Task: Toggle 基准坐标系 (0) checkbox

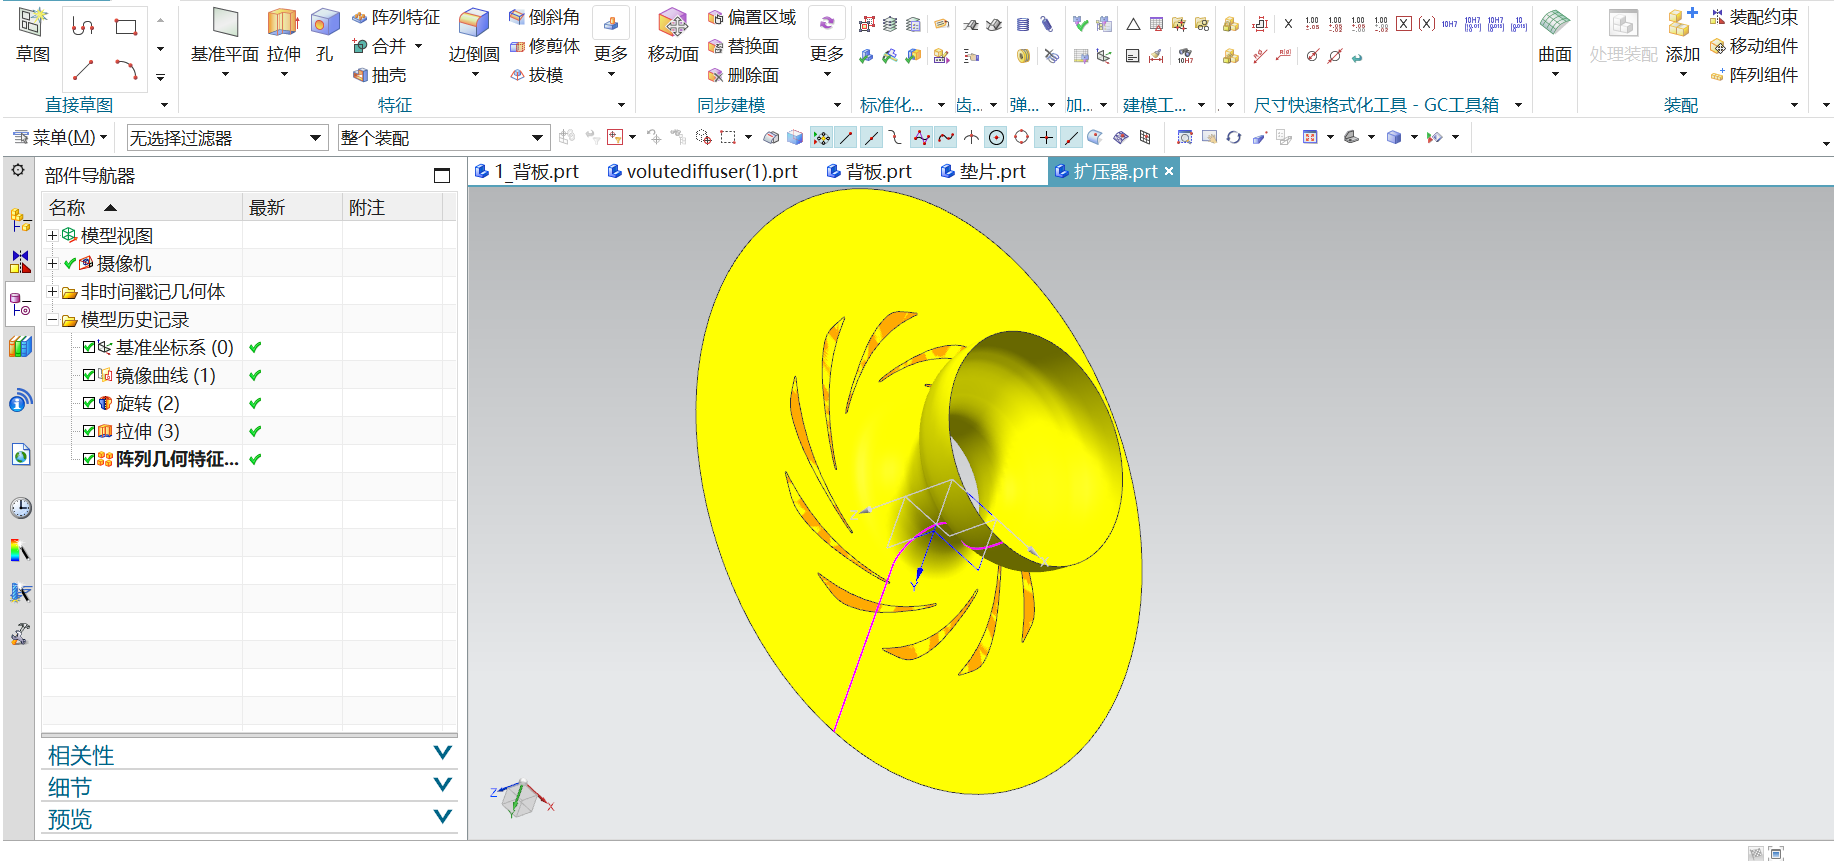Action: (89, 347)
